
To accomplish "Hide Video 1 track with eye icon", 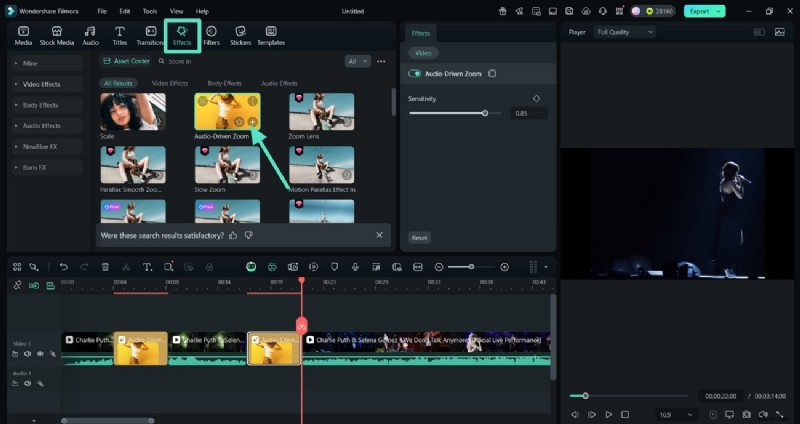I will pyautogui.click(x=40, y=354).
